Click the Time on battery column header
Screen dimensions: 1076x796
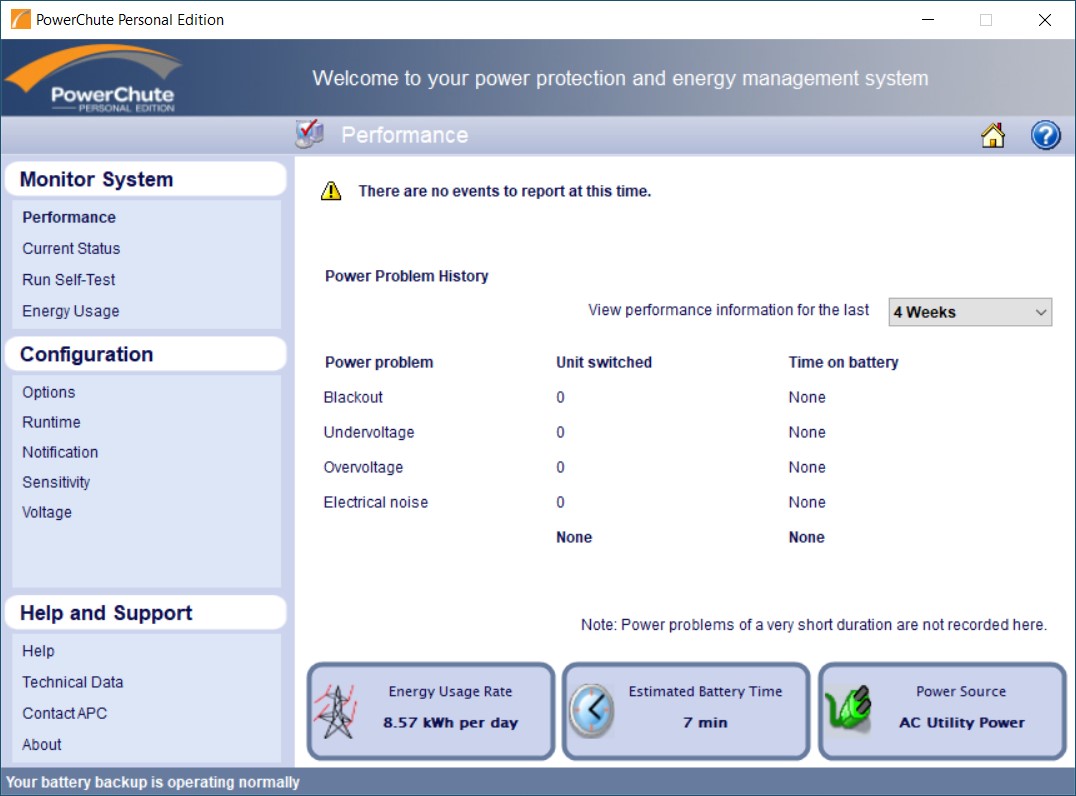(843, 362)
